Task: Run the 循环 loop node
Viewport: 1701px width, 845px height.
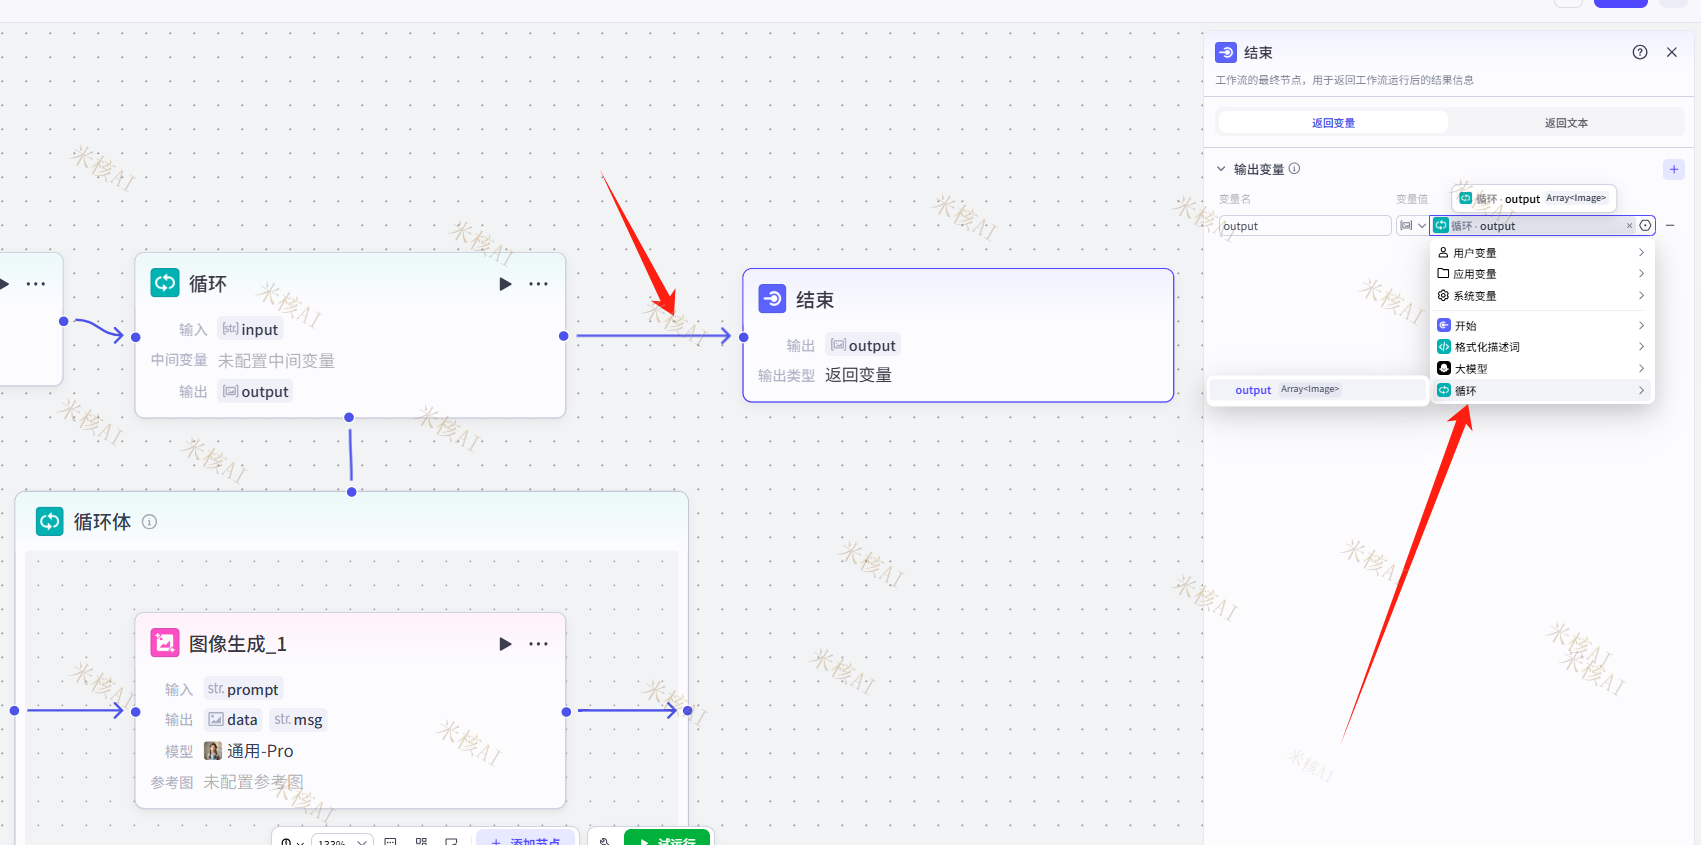Action: [505, 284]
